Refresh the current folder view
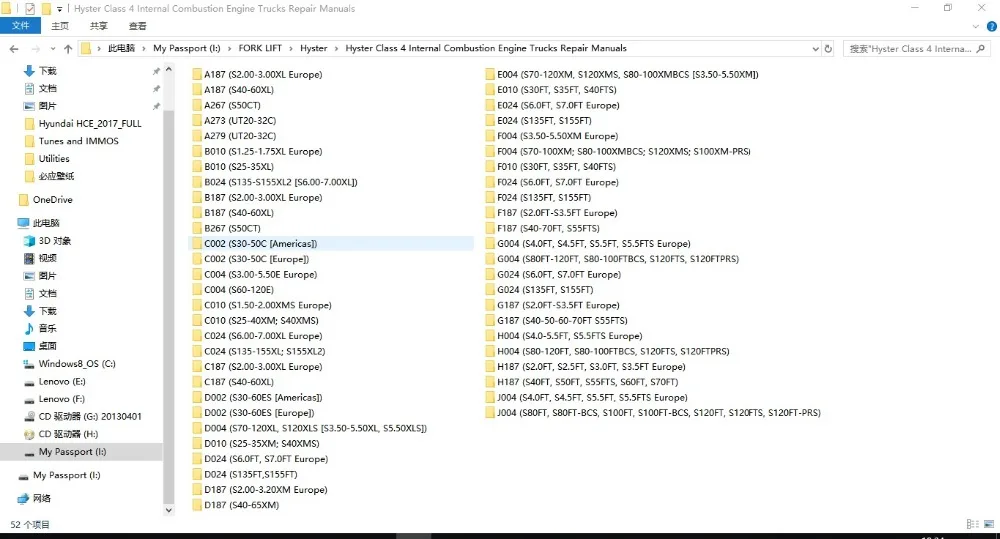The height and width of the screenshot is (539, 1000). click(x=828, y=48)
